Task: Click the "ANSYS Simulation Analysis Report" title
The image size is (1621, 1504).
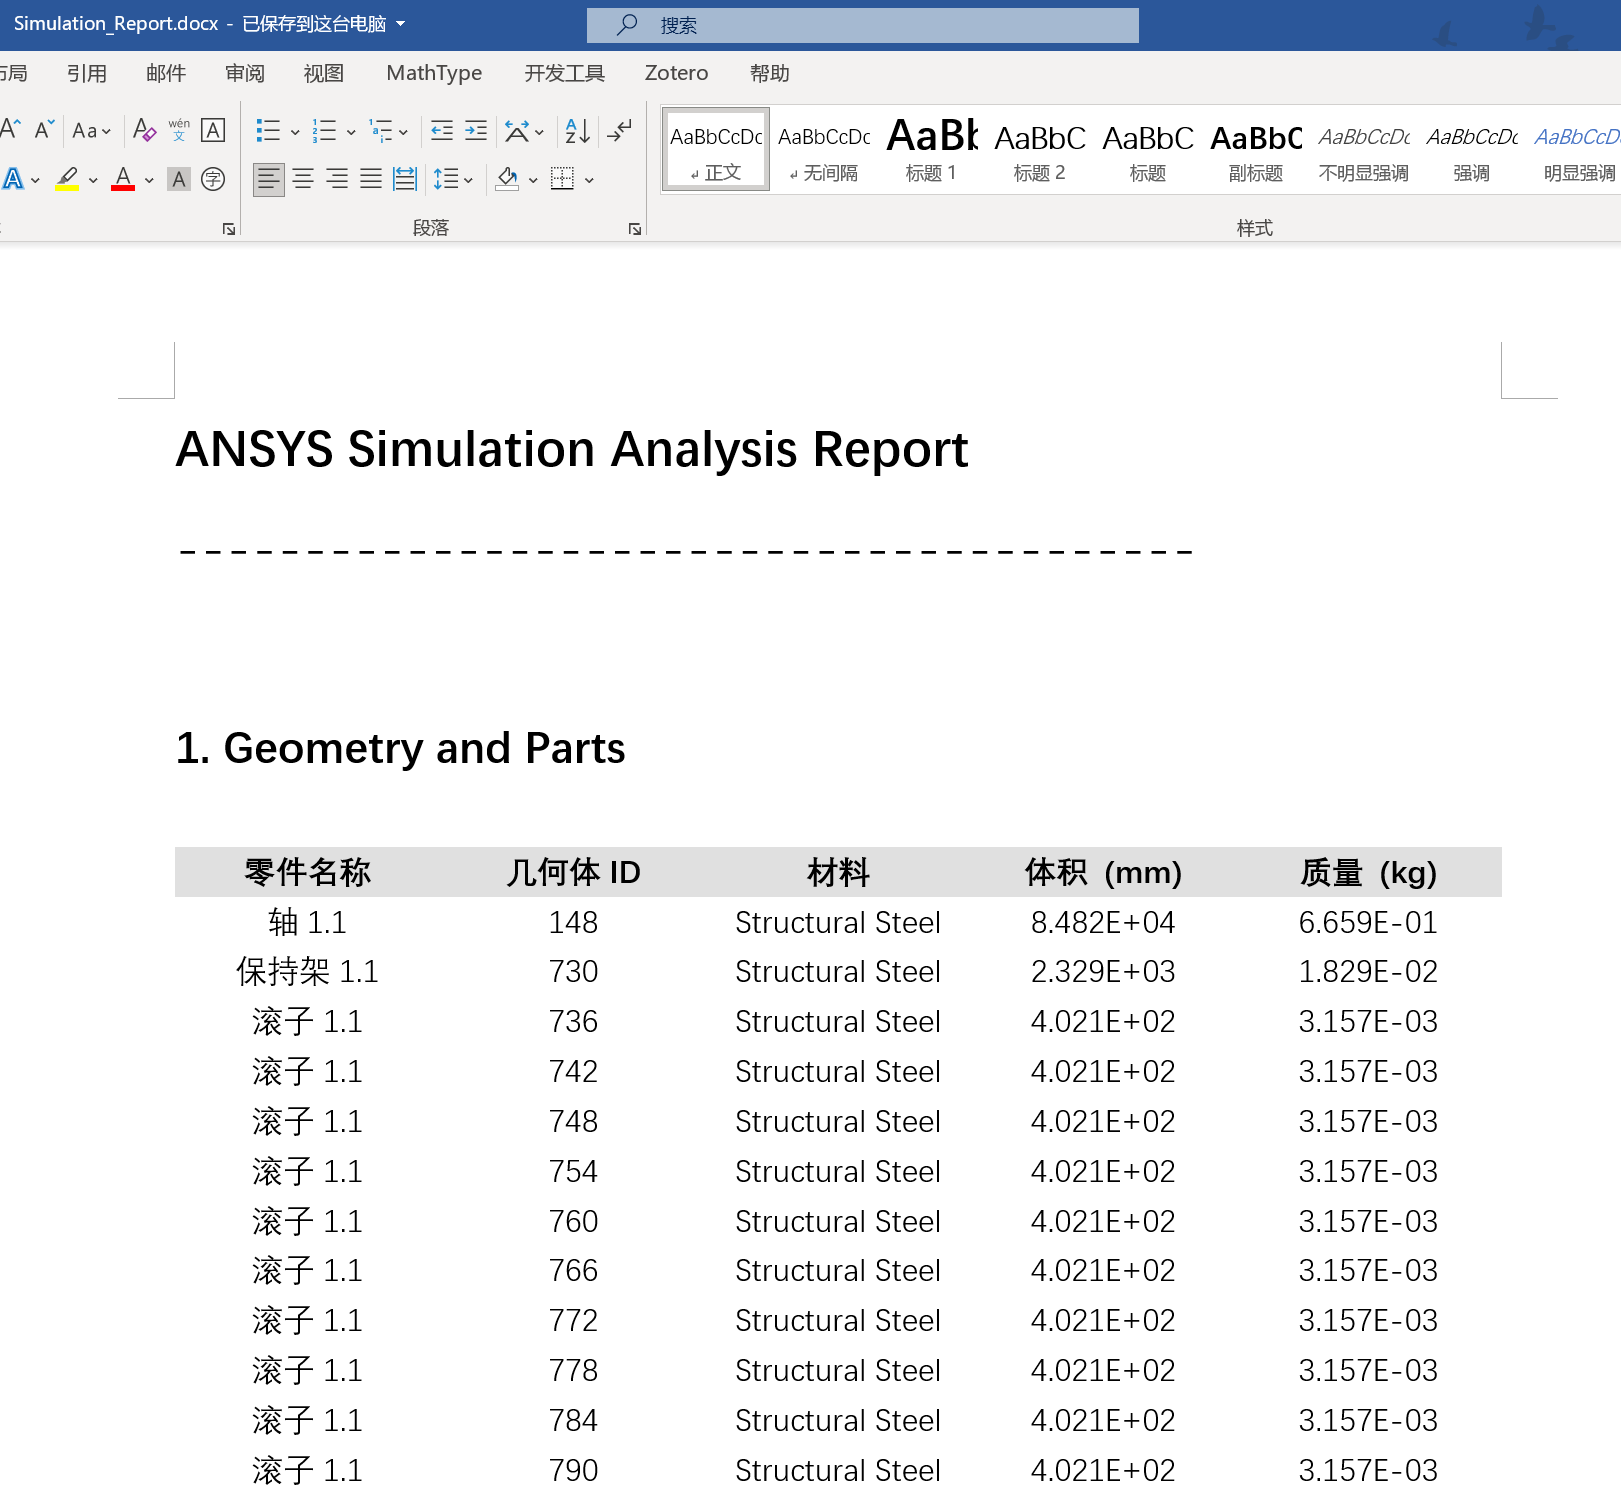Action: (572, 449)
